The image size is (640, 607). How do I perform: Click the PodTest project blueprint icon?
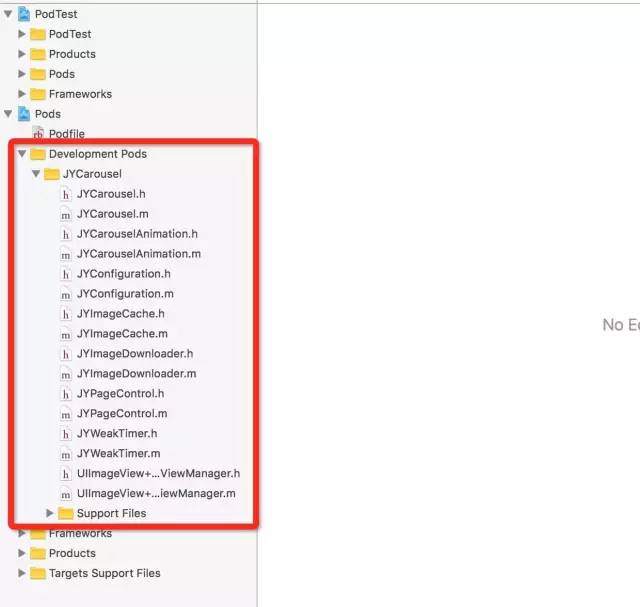(24, 14)
